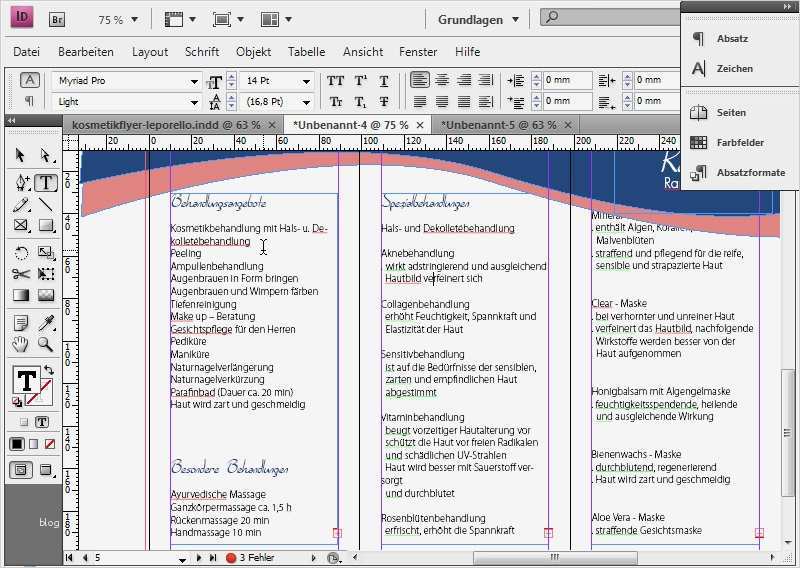This screenshot has height=568, width=800.
Task: Click the Fill color T swatch
Action: 26,380
